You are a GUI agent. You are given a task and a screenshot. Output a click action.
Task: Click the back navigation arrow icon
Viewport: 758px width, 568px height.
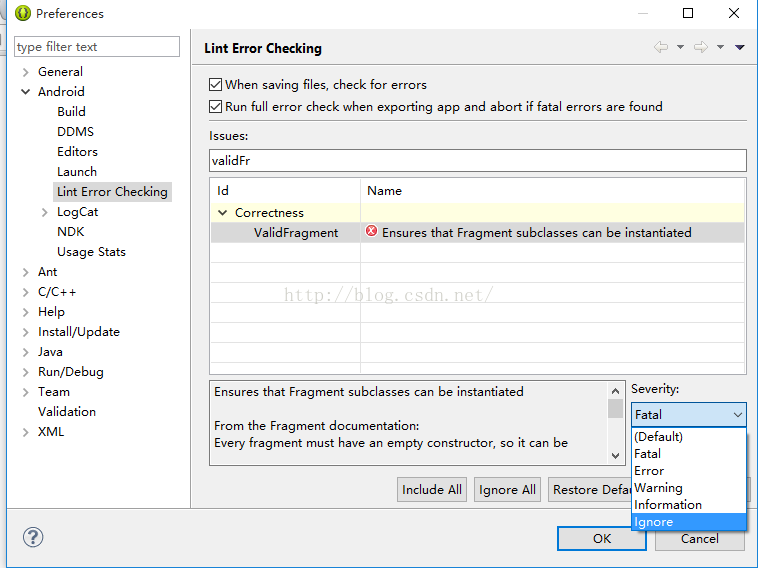(661, 47)
